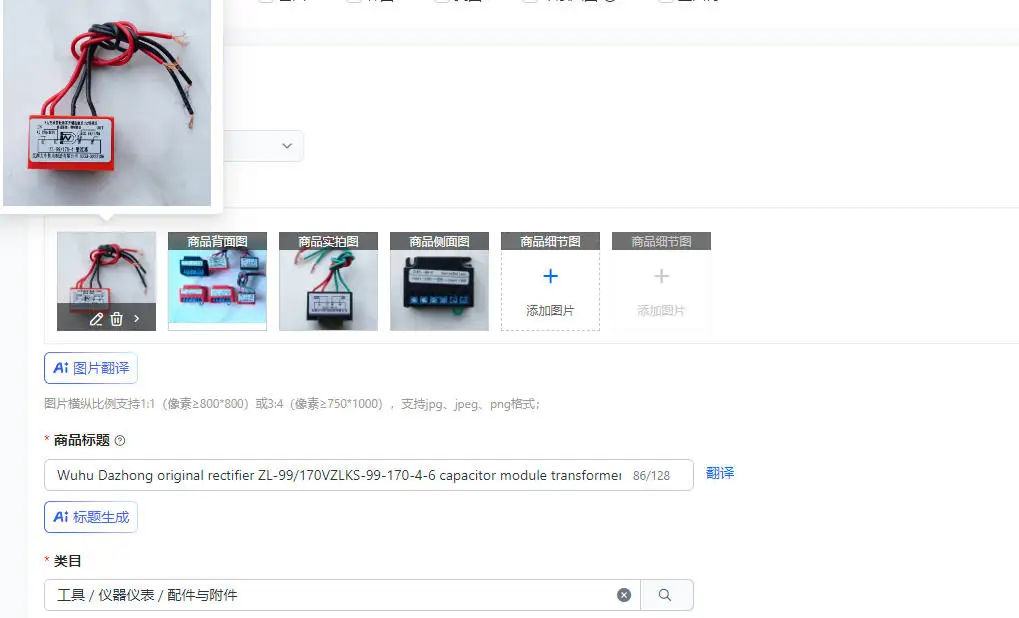
Task: Select the 商品实拍图 thumbnail
Action: tap(328, 281)
